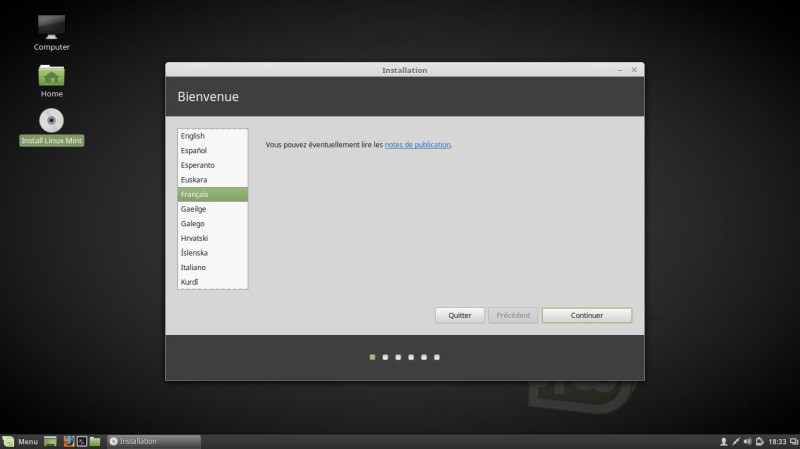The image size is (800, 449).
Task: Select Íslenska in the language list
Action: [x=213, y=253]
